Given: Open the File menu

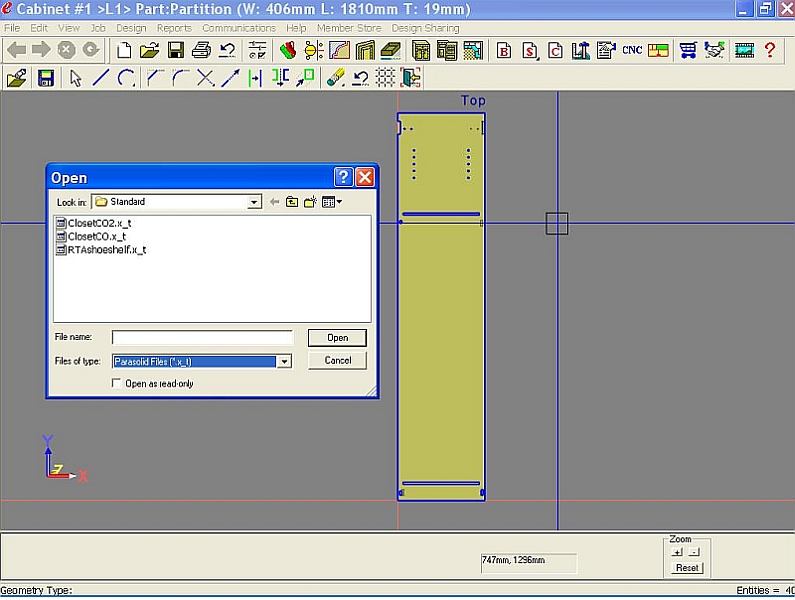Looking at the screenshot, I should point(12,28).
